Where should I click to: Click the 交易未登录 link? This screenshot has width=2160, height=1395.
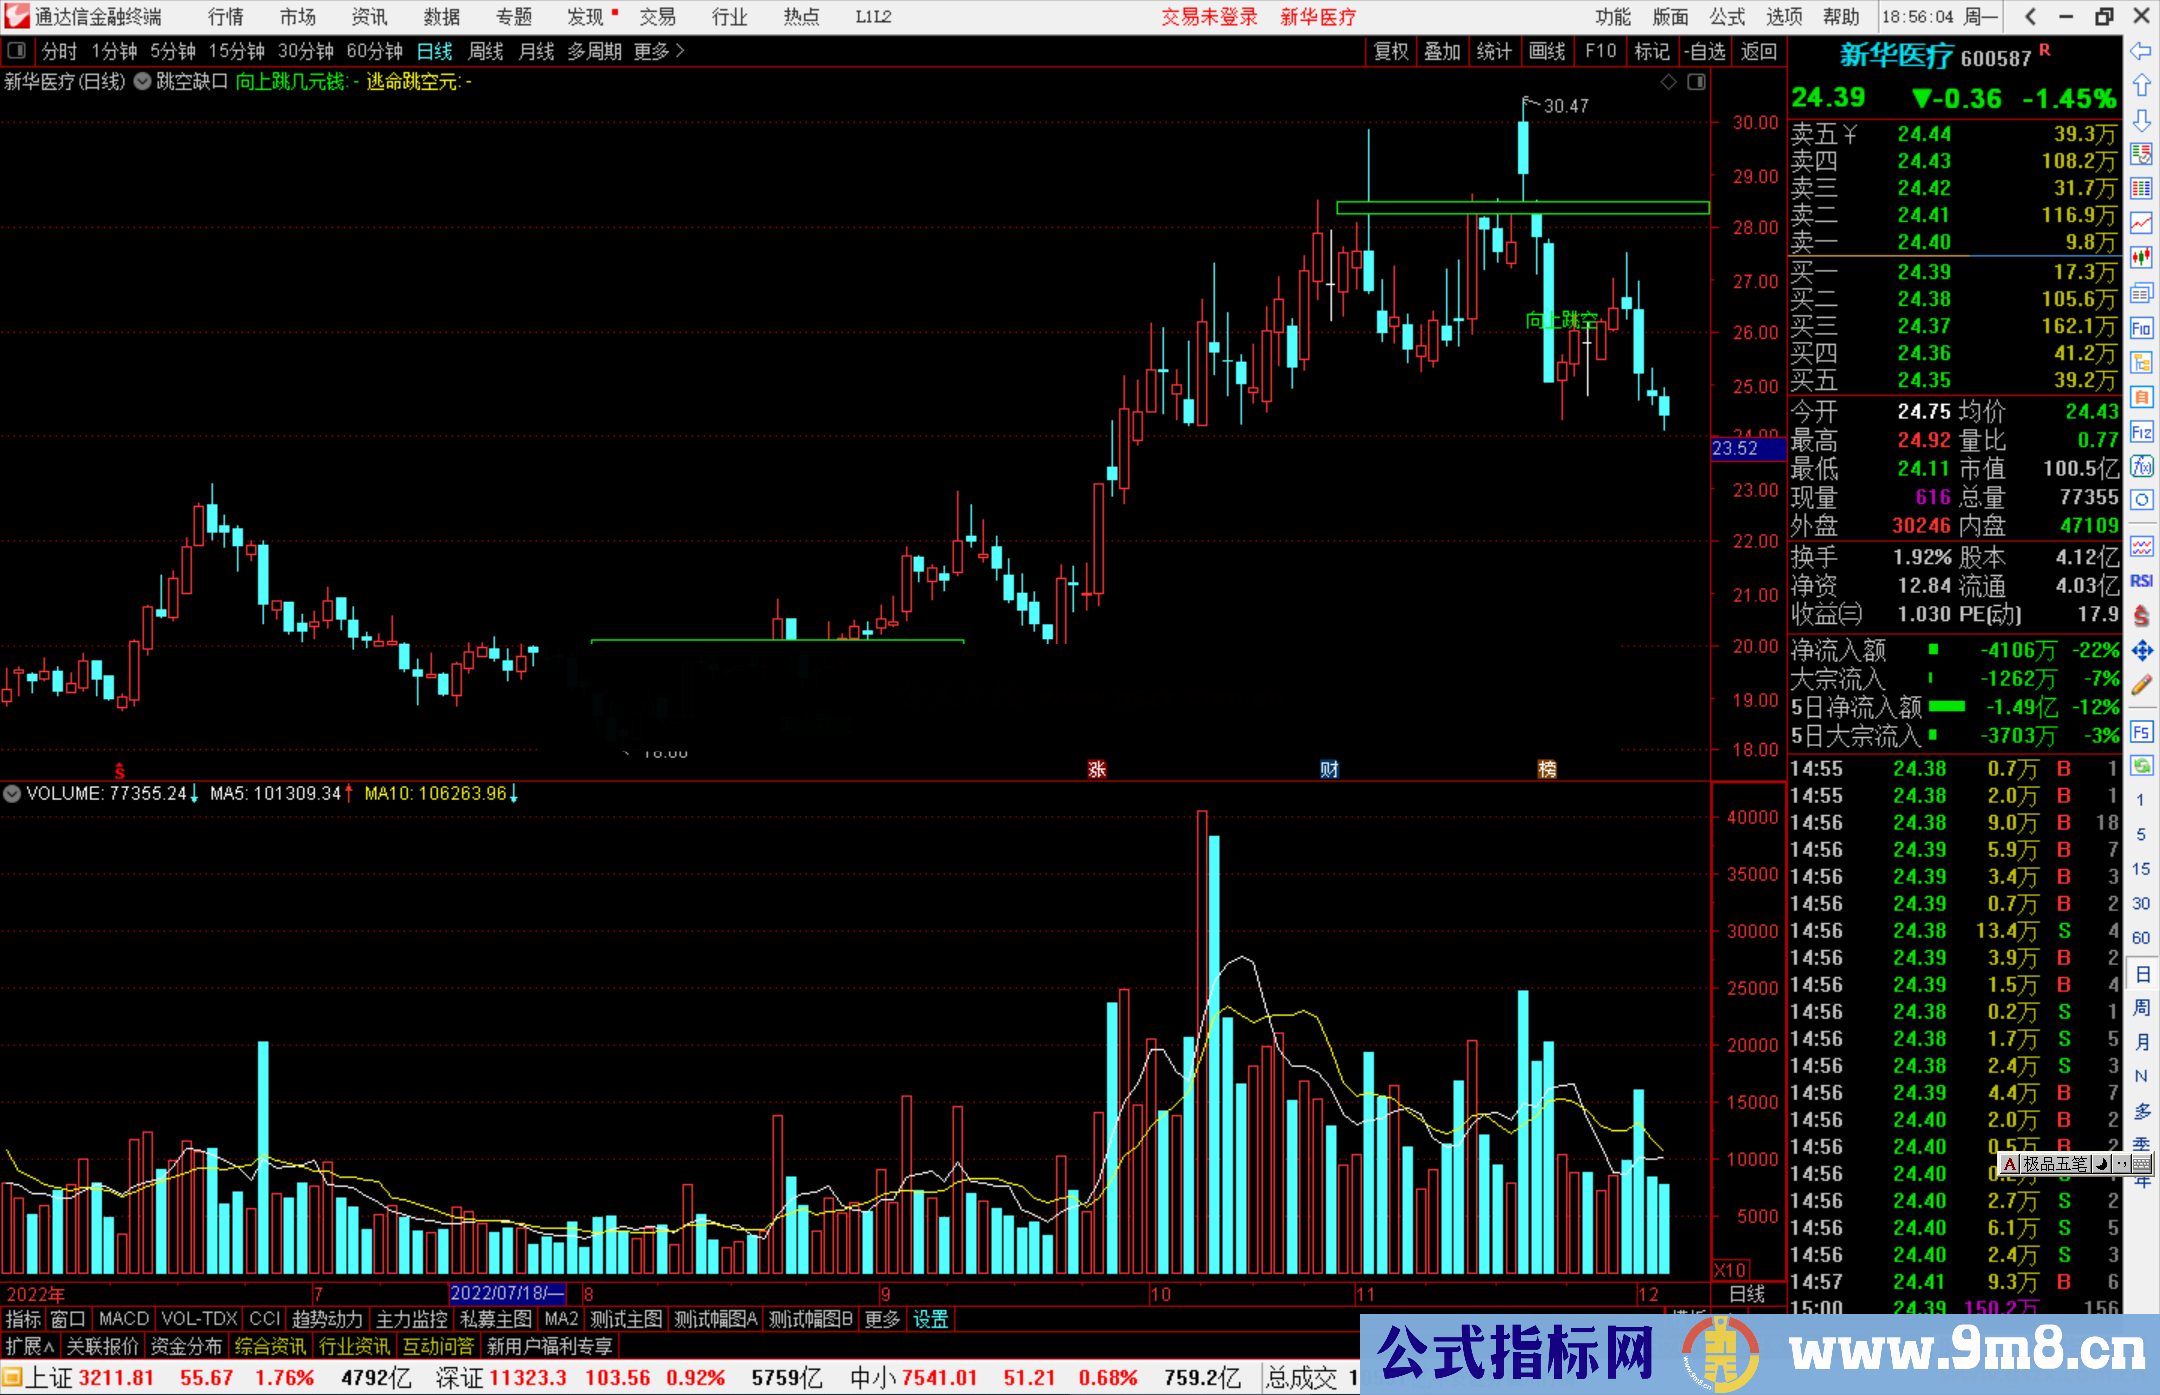pyautogui.click(x=1208, y=16)
